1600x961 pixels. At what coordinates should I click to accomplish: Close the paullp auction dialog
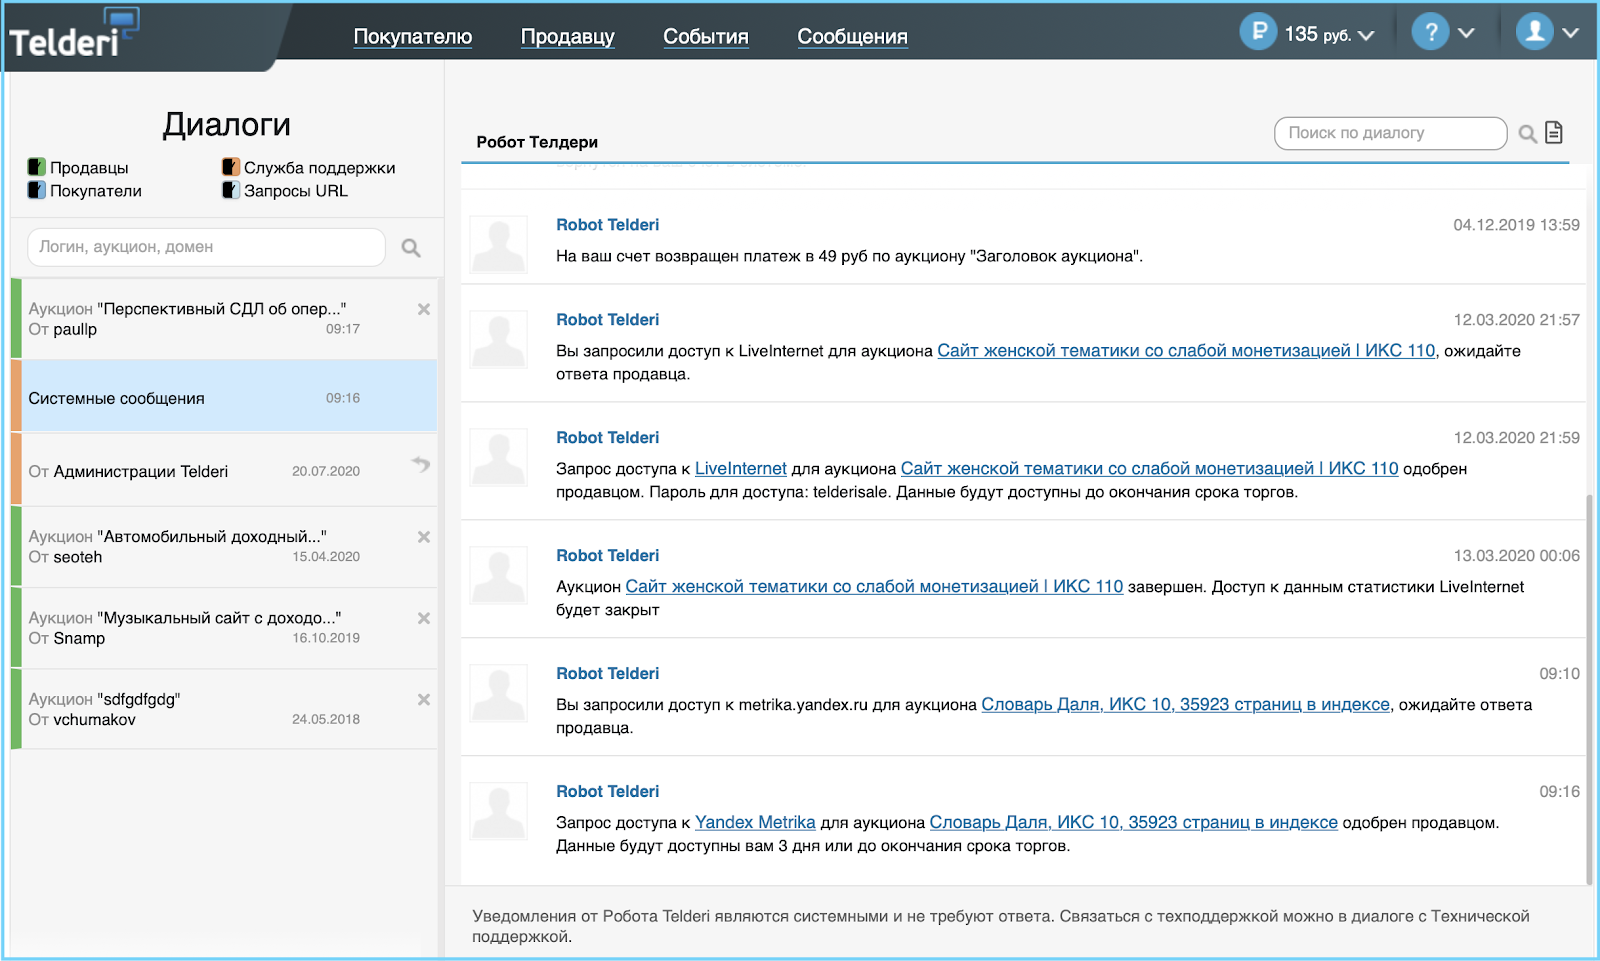pos(424,309)
